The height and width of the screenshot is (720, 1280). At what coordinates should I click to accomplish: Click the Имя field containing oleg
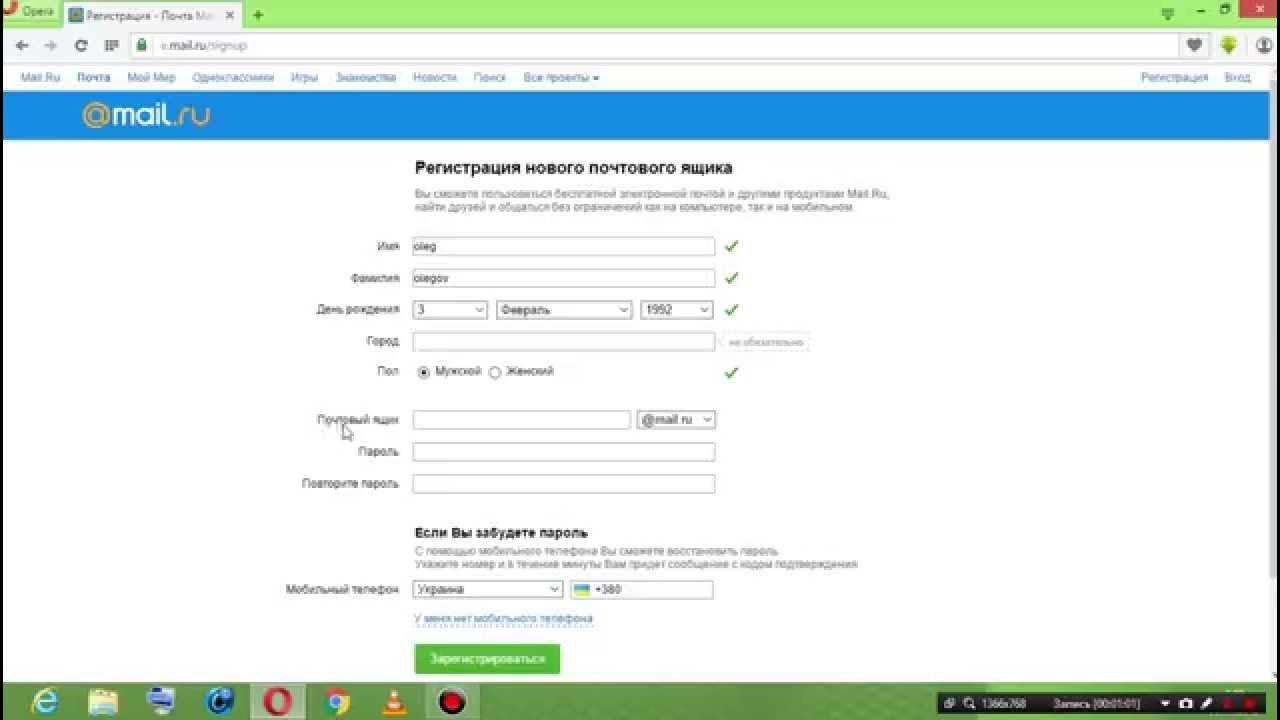click(564, 246)
